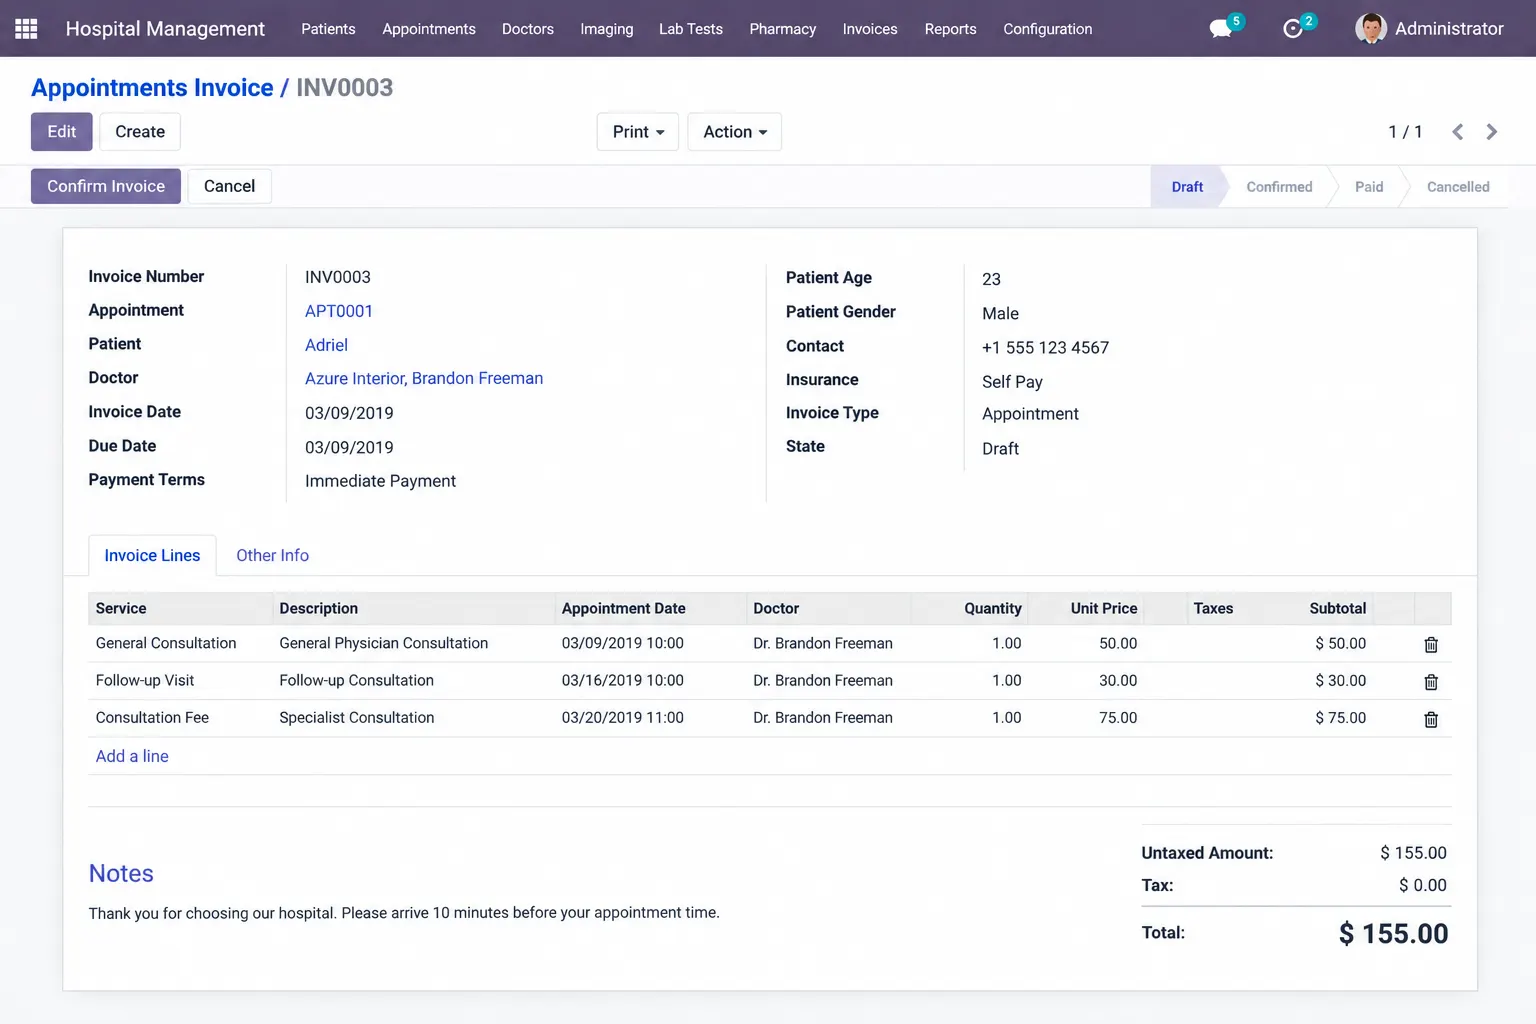Go to next record arrow

click(x=1492, y=132)
